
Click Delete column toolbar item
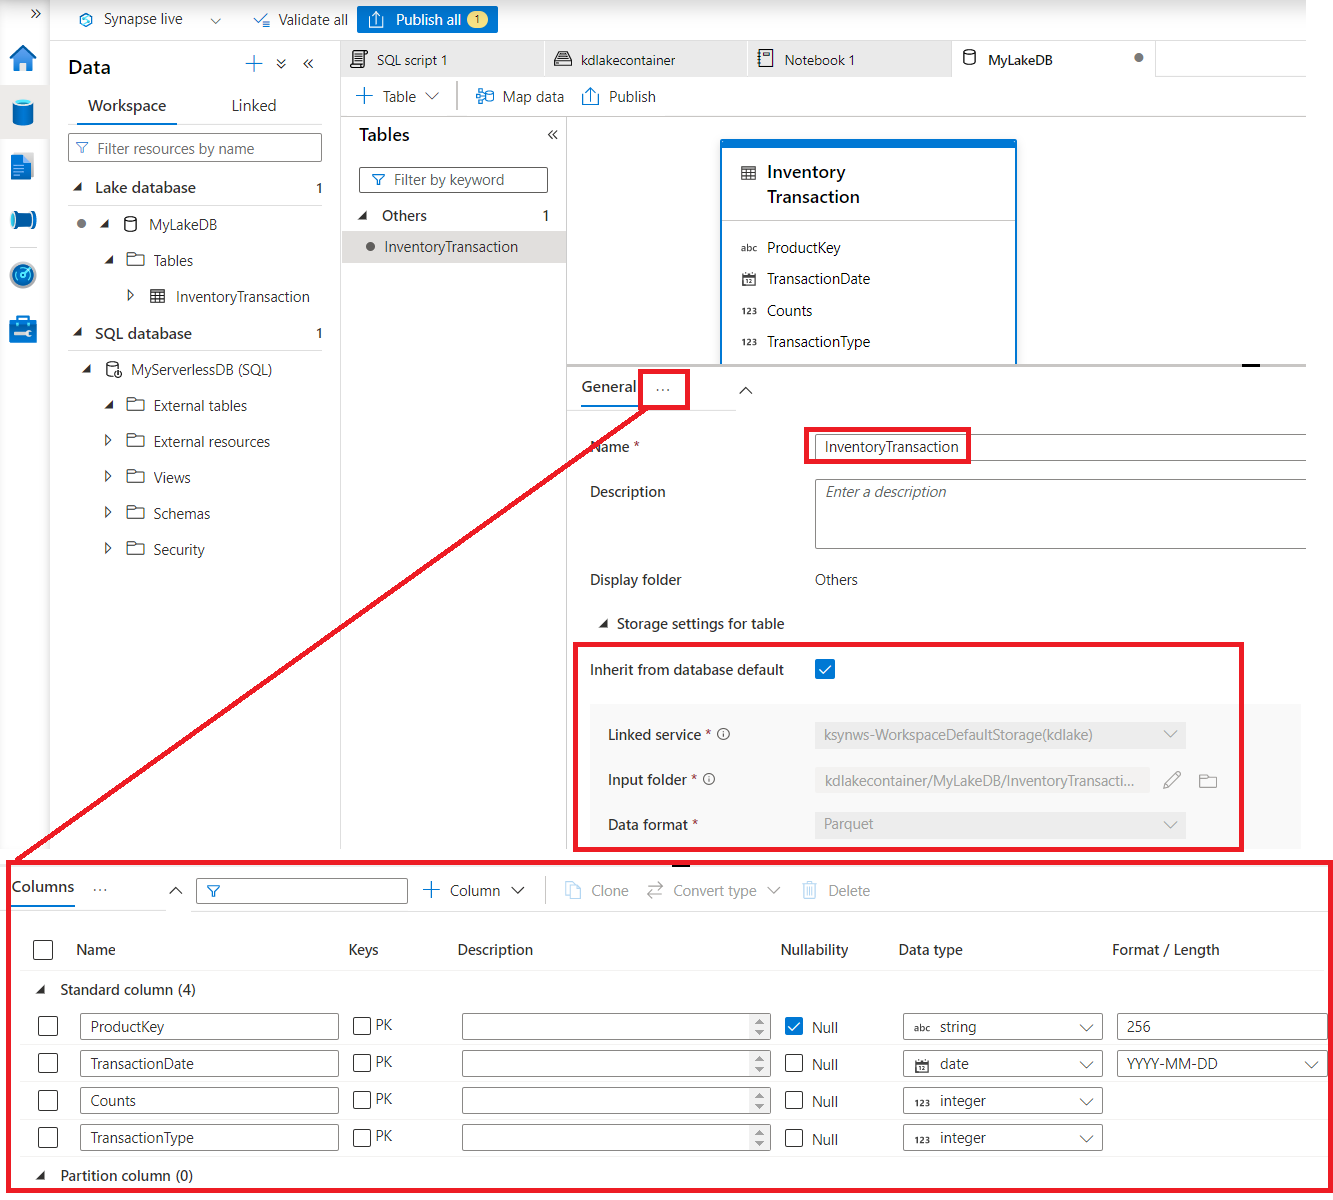click(836, 890)
